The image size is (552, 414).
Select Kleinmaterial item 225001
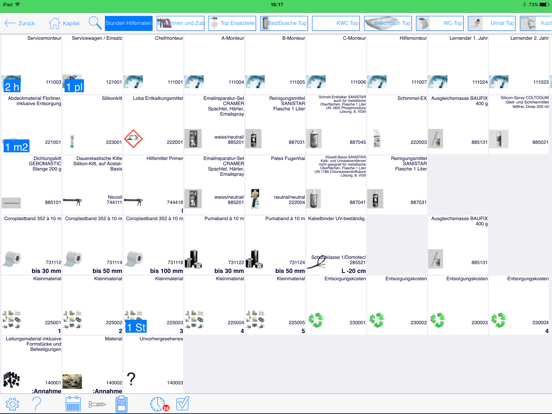31,305
